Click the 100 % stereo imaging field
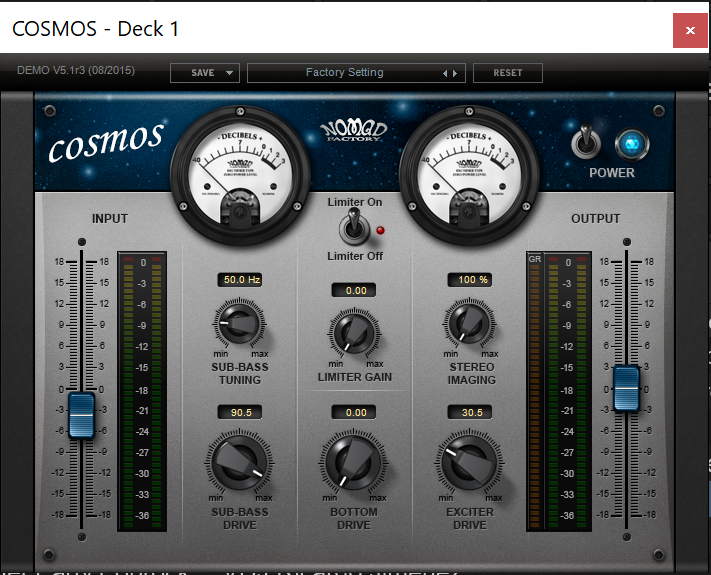The image size is (711, 575). [470, 280]
